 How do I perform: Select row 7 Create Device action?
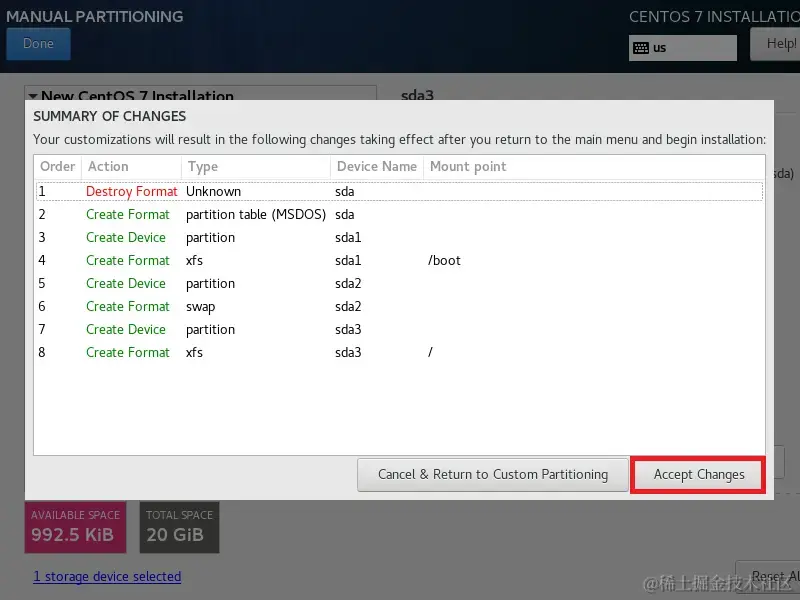126,330
